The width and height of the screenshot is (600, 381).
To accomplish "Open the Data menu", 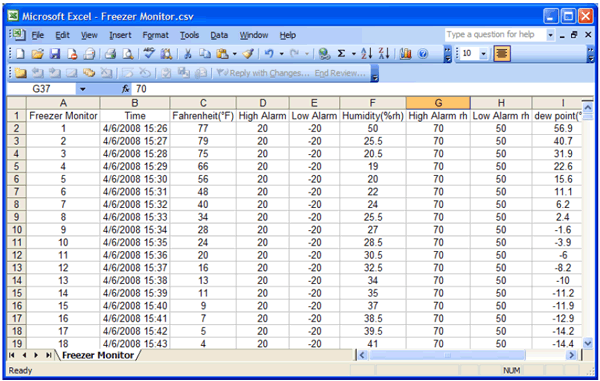I will coord(219,35).
